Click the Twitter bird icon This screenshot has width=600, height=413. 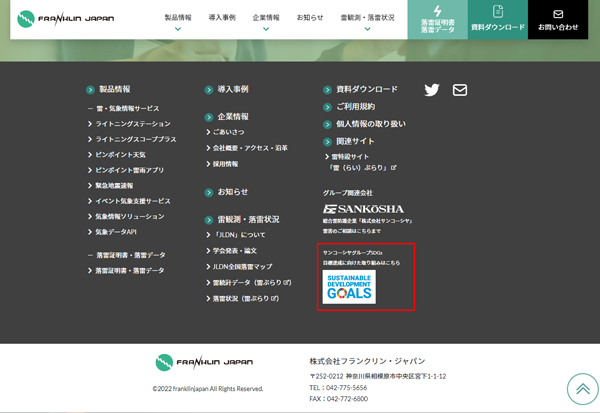[431, 90]
